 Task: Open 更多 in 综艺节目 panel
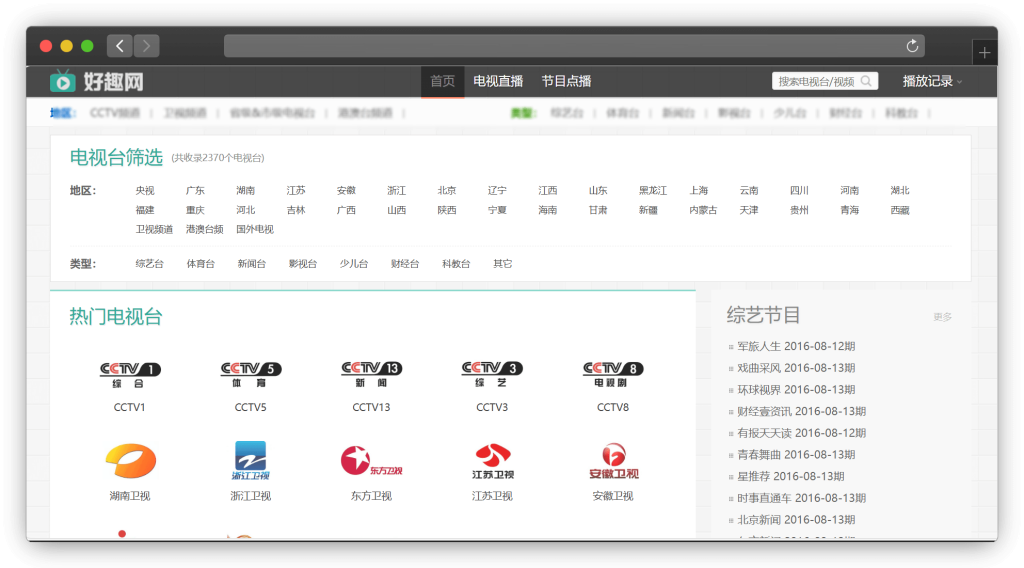click(x=942, y=317)
